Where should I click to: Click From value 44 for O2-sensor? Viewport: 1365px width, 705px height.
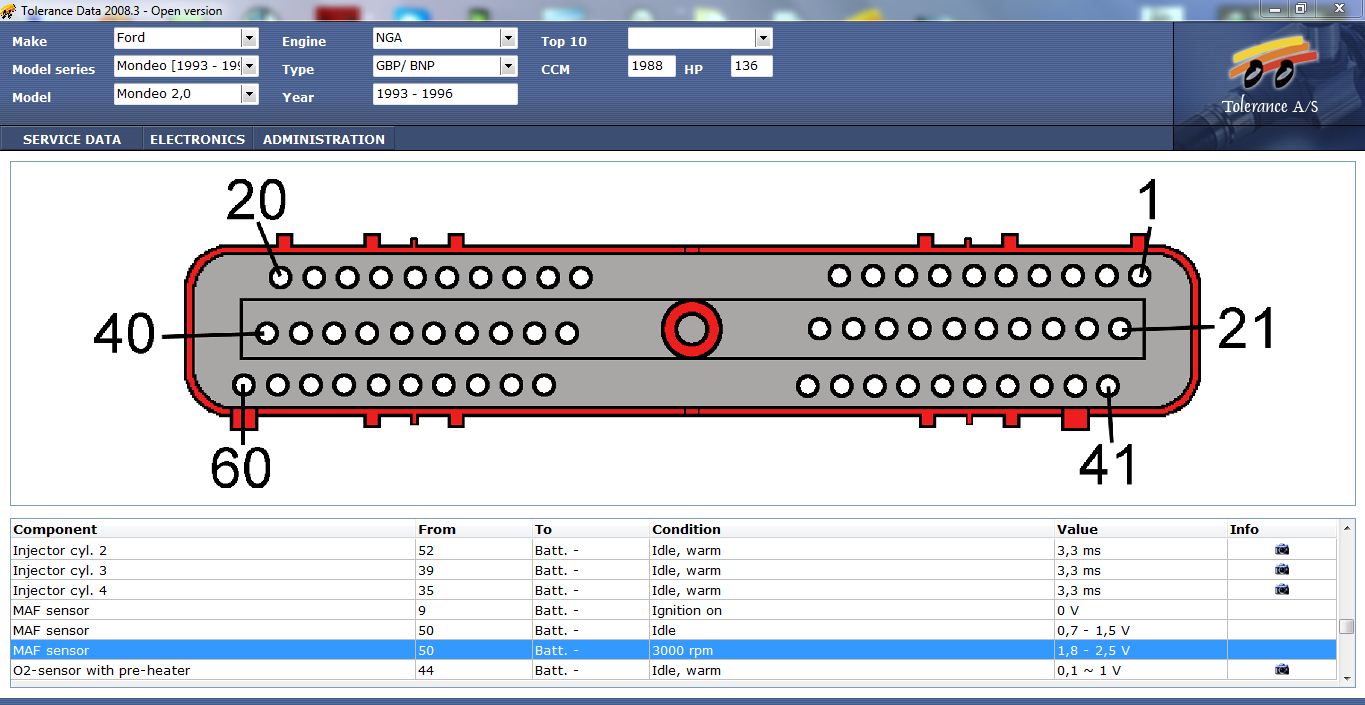[x=474, y=670]
